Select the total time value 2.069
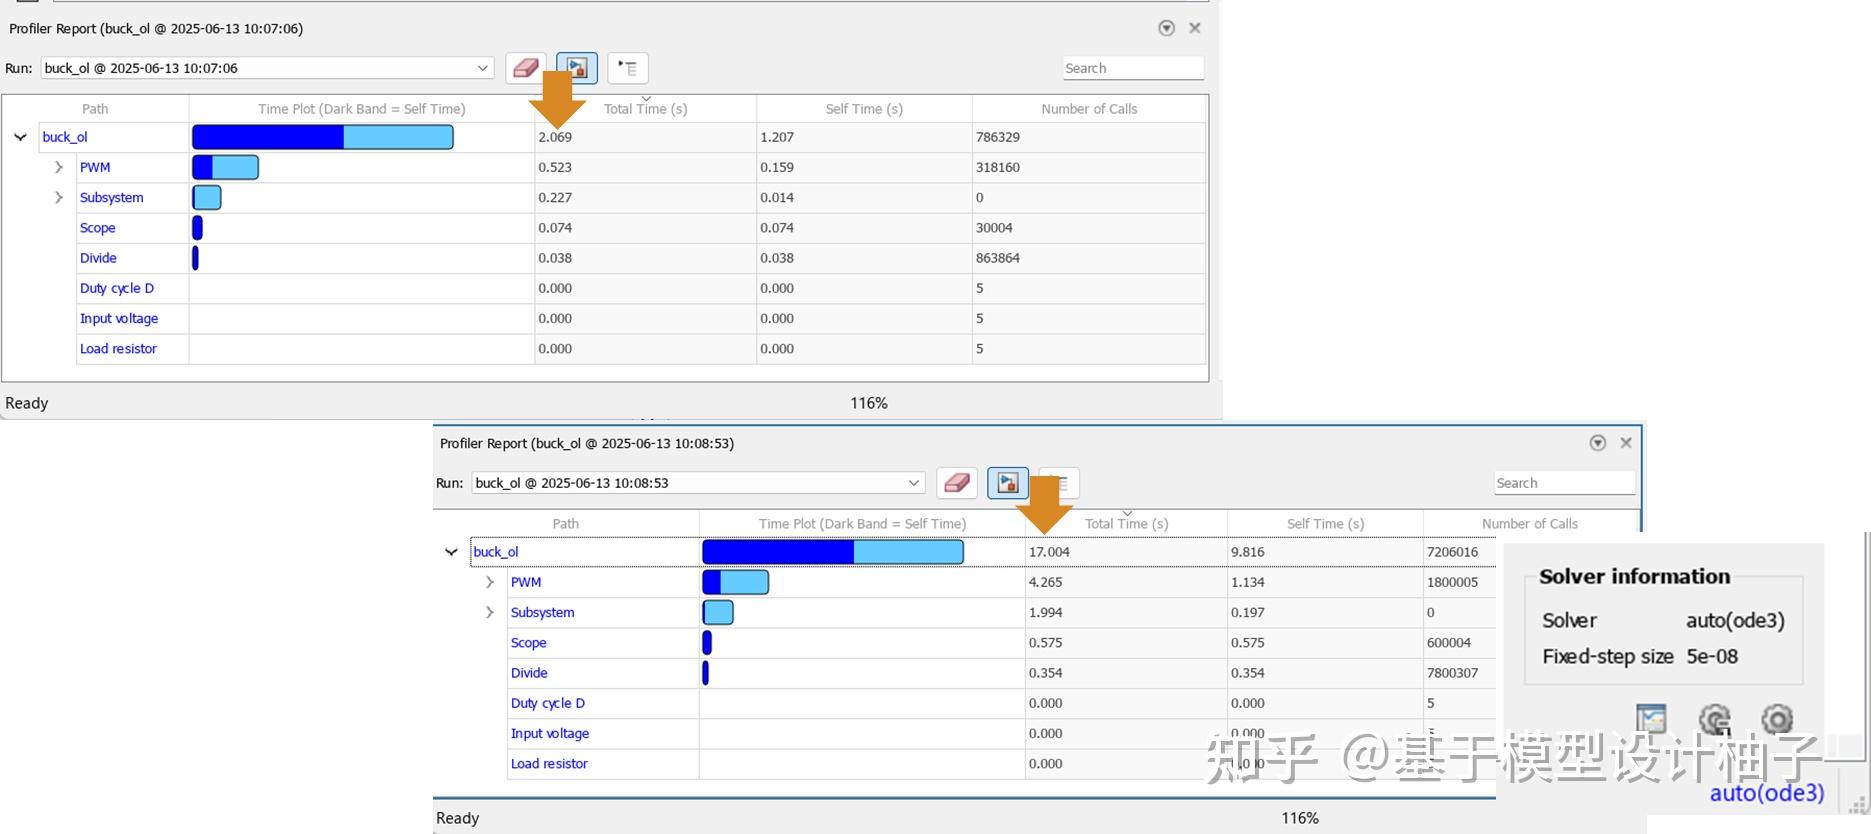This screenshot has width=1871, height=834. (x=555, y=137)
